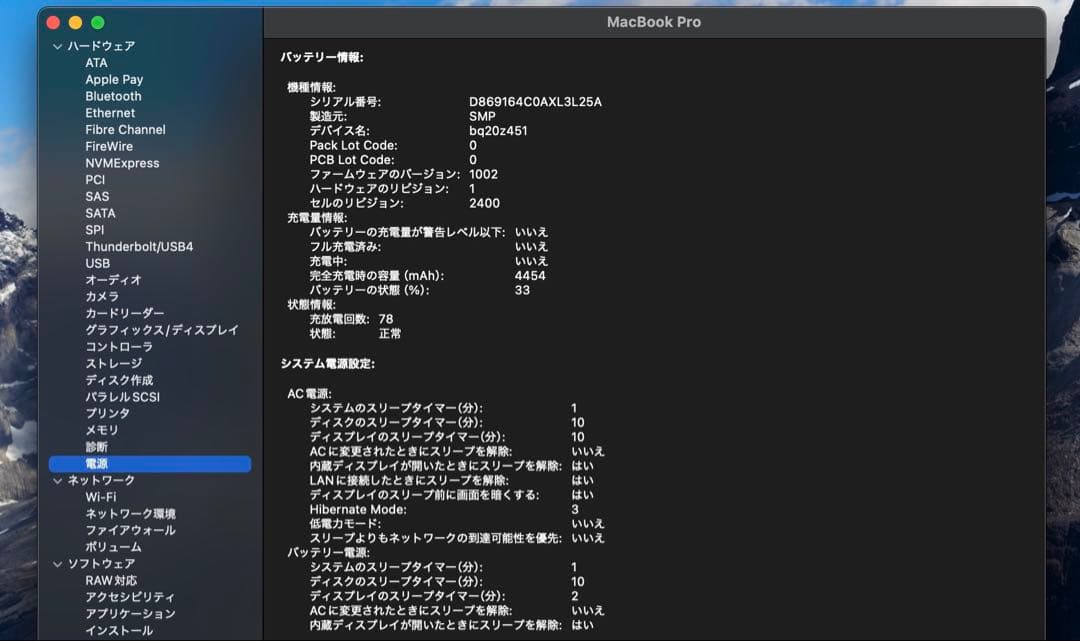The image size is (1080, 641).
Task: Click battery condition value 正常
Action: (x=390, y=333)
